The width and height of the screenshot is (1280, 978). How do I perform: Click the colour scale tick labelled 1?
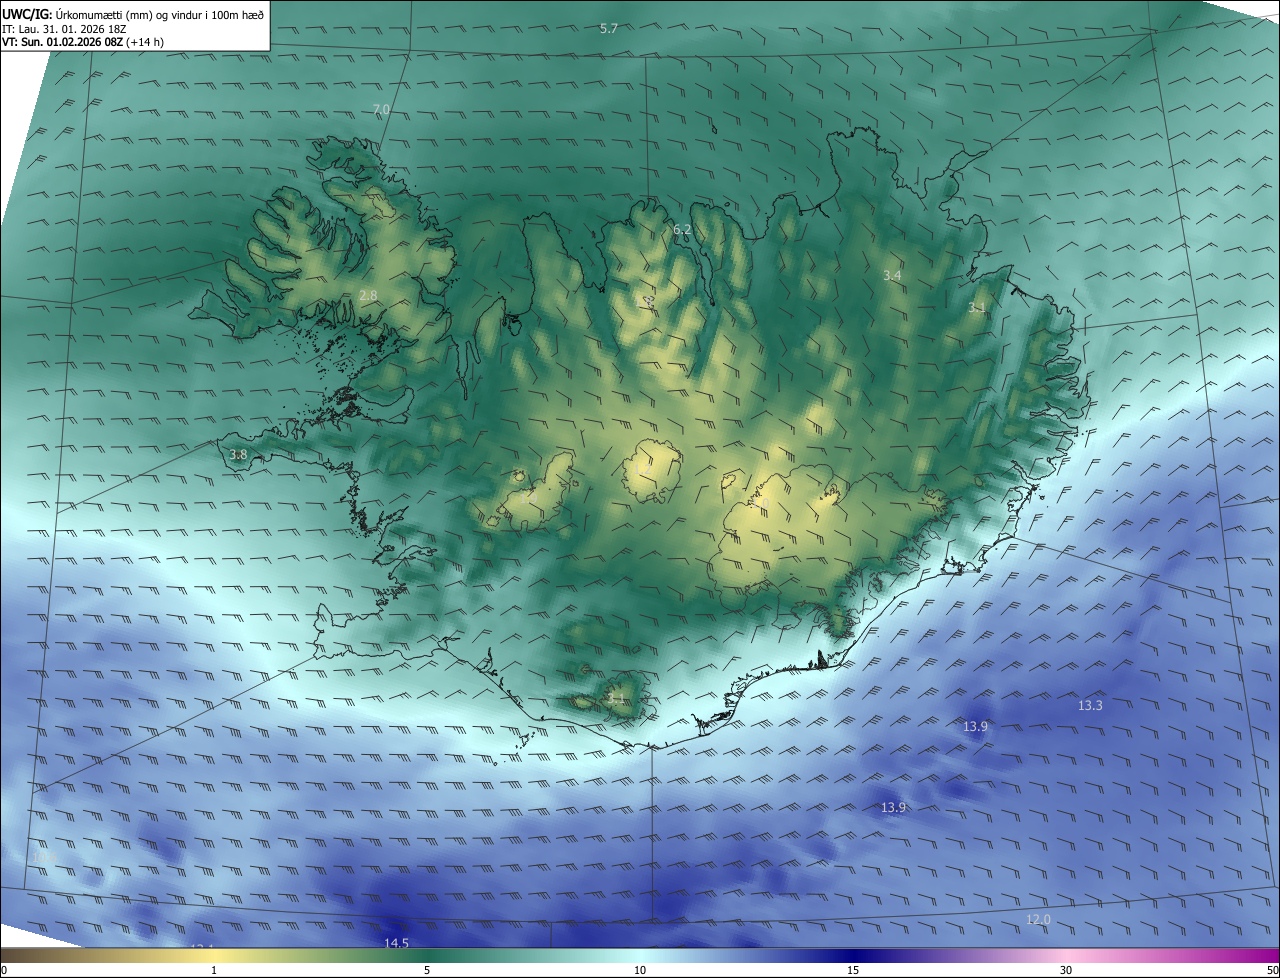(214, 970)
